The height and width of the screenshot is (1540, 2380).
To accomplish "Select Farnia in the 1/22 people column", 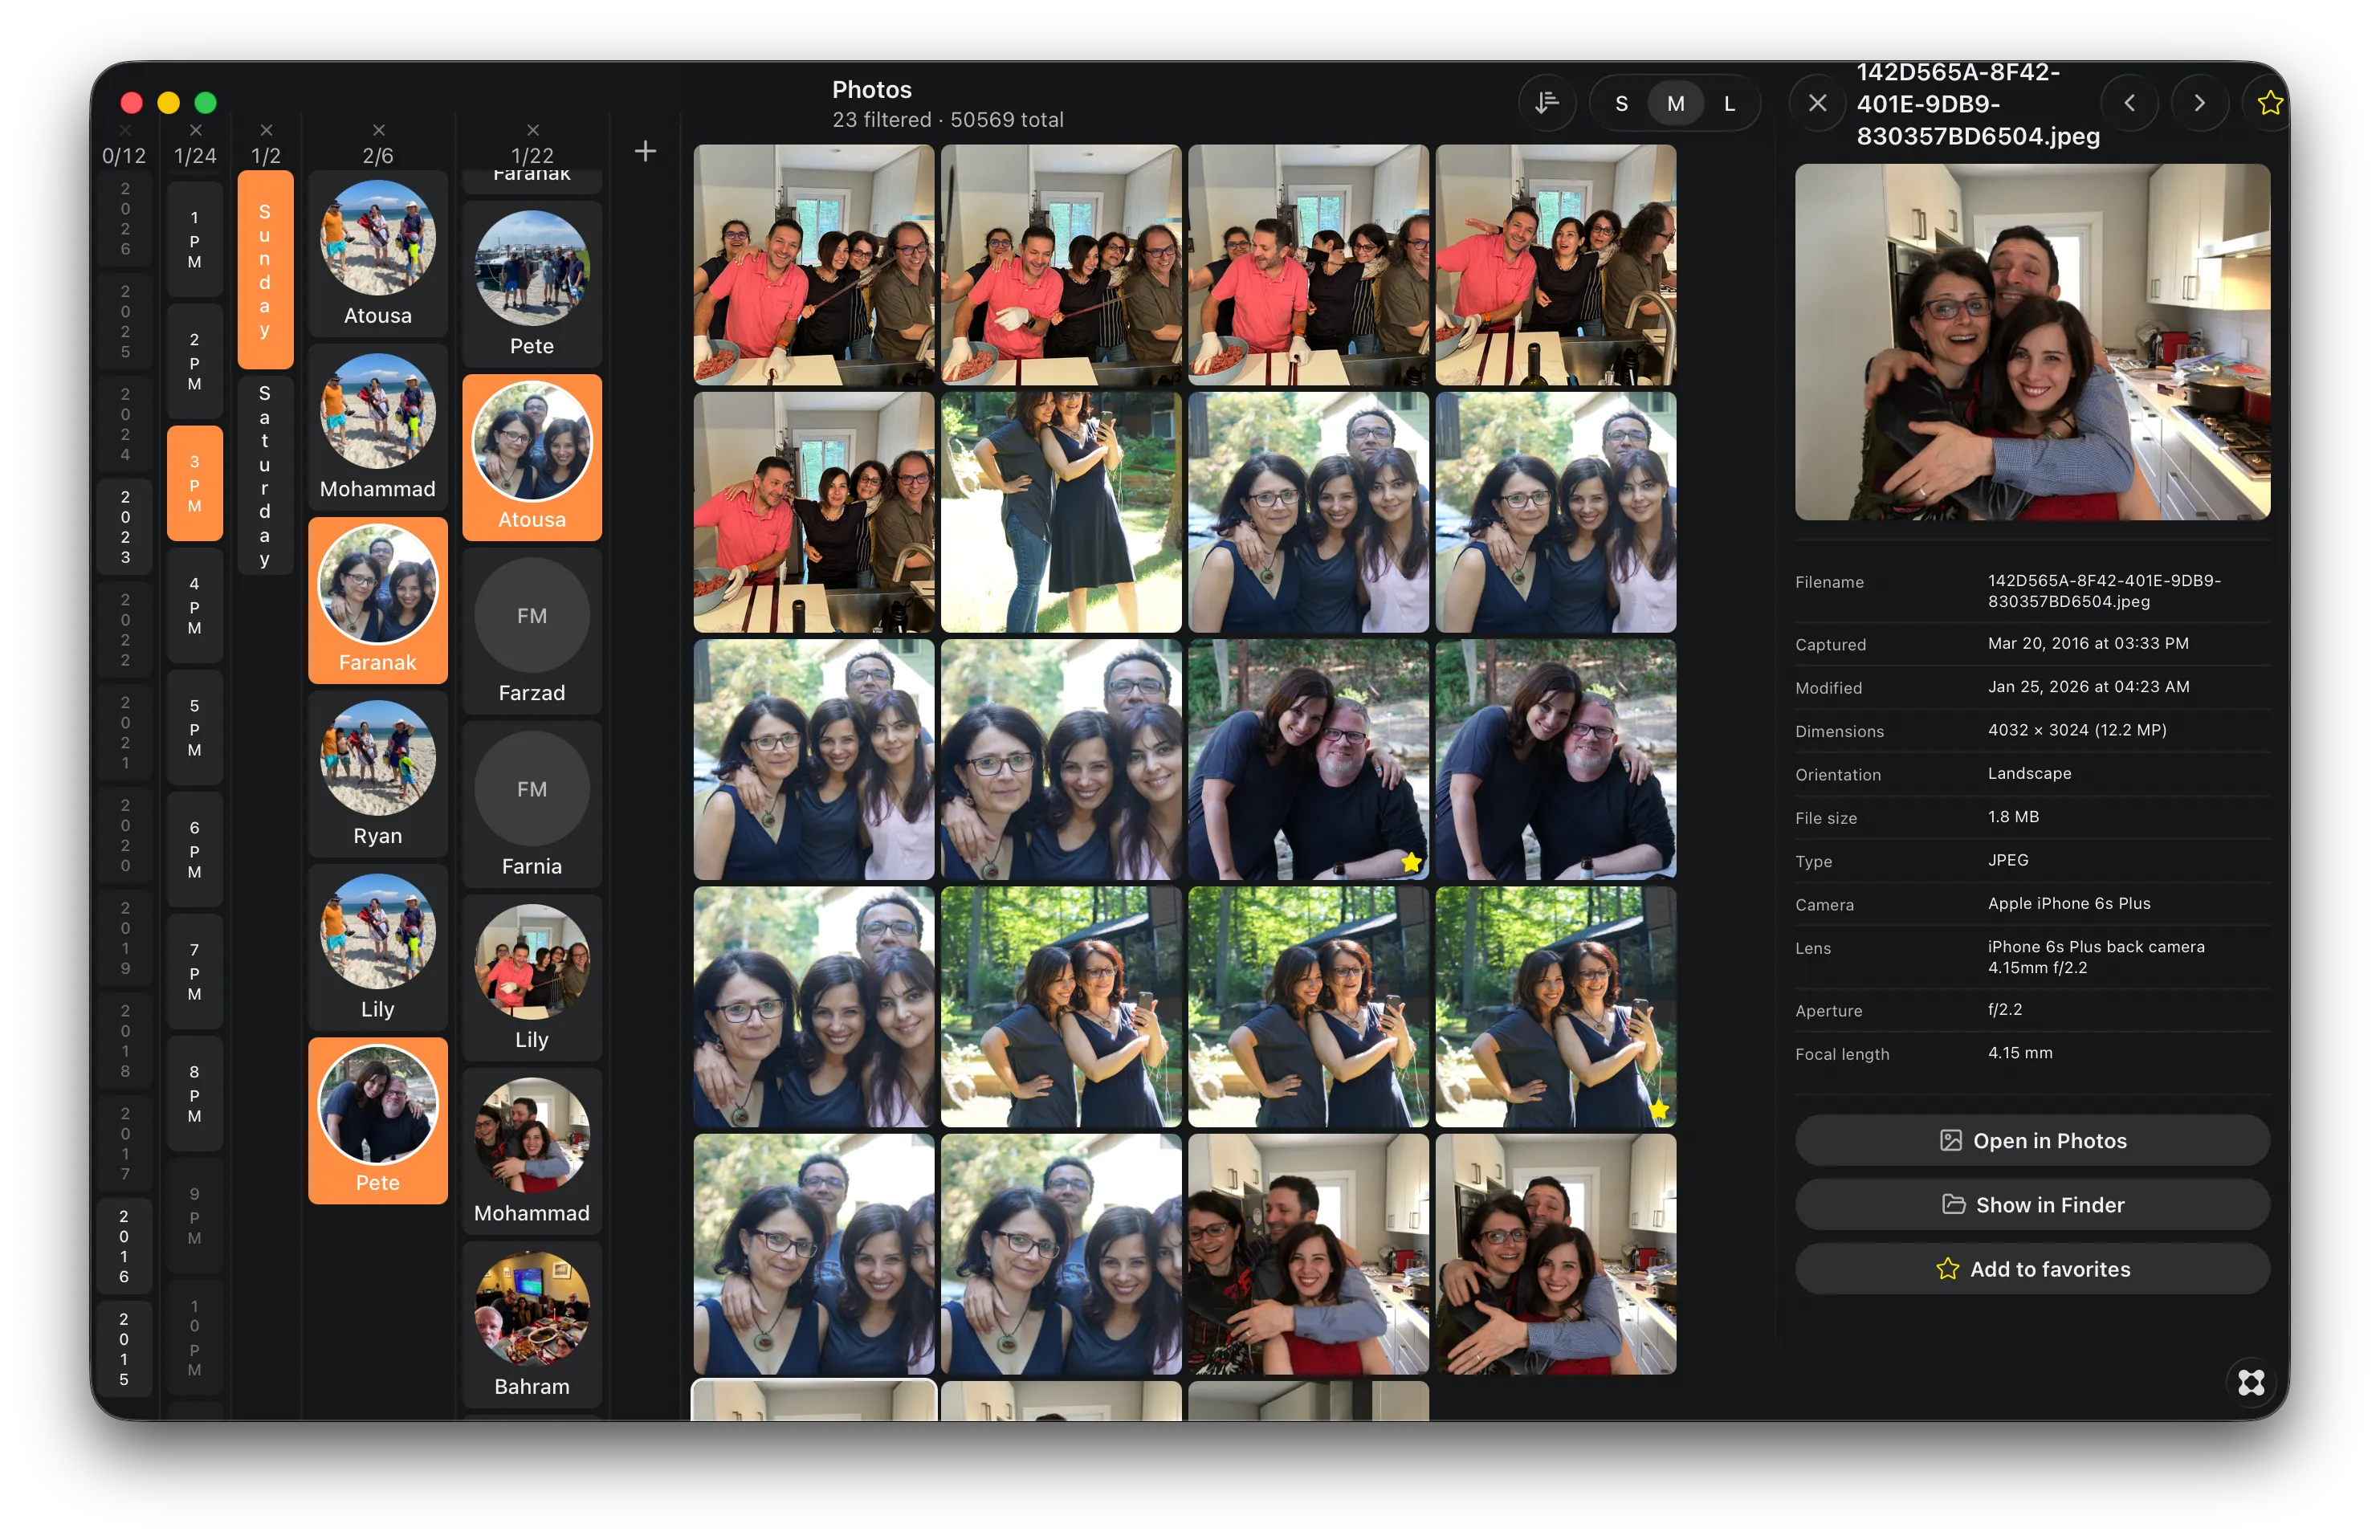I will (532, 804).
